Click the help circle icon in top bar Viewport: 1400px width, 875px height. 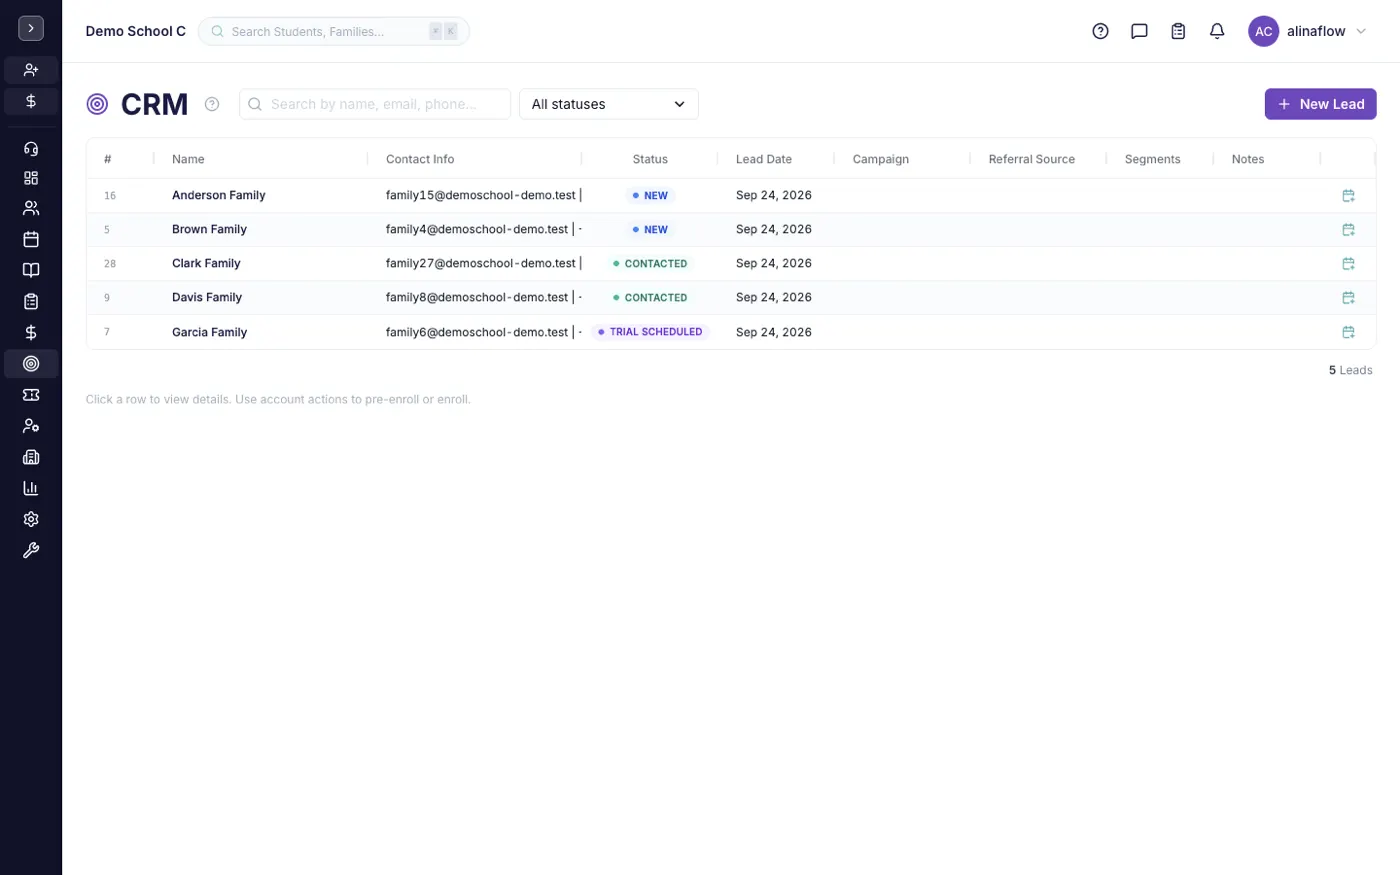click(x=1100, y=31)
